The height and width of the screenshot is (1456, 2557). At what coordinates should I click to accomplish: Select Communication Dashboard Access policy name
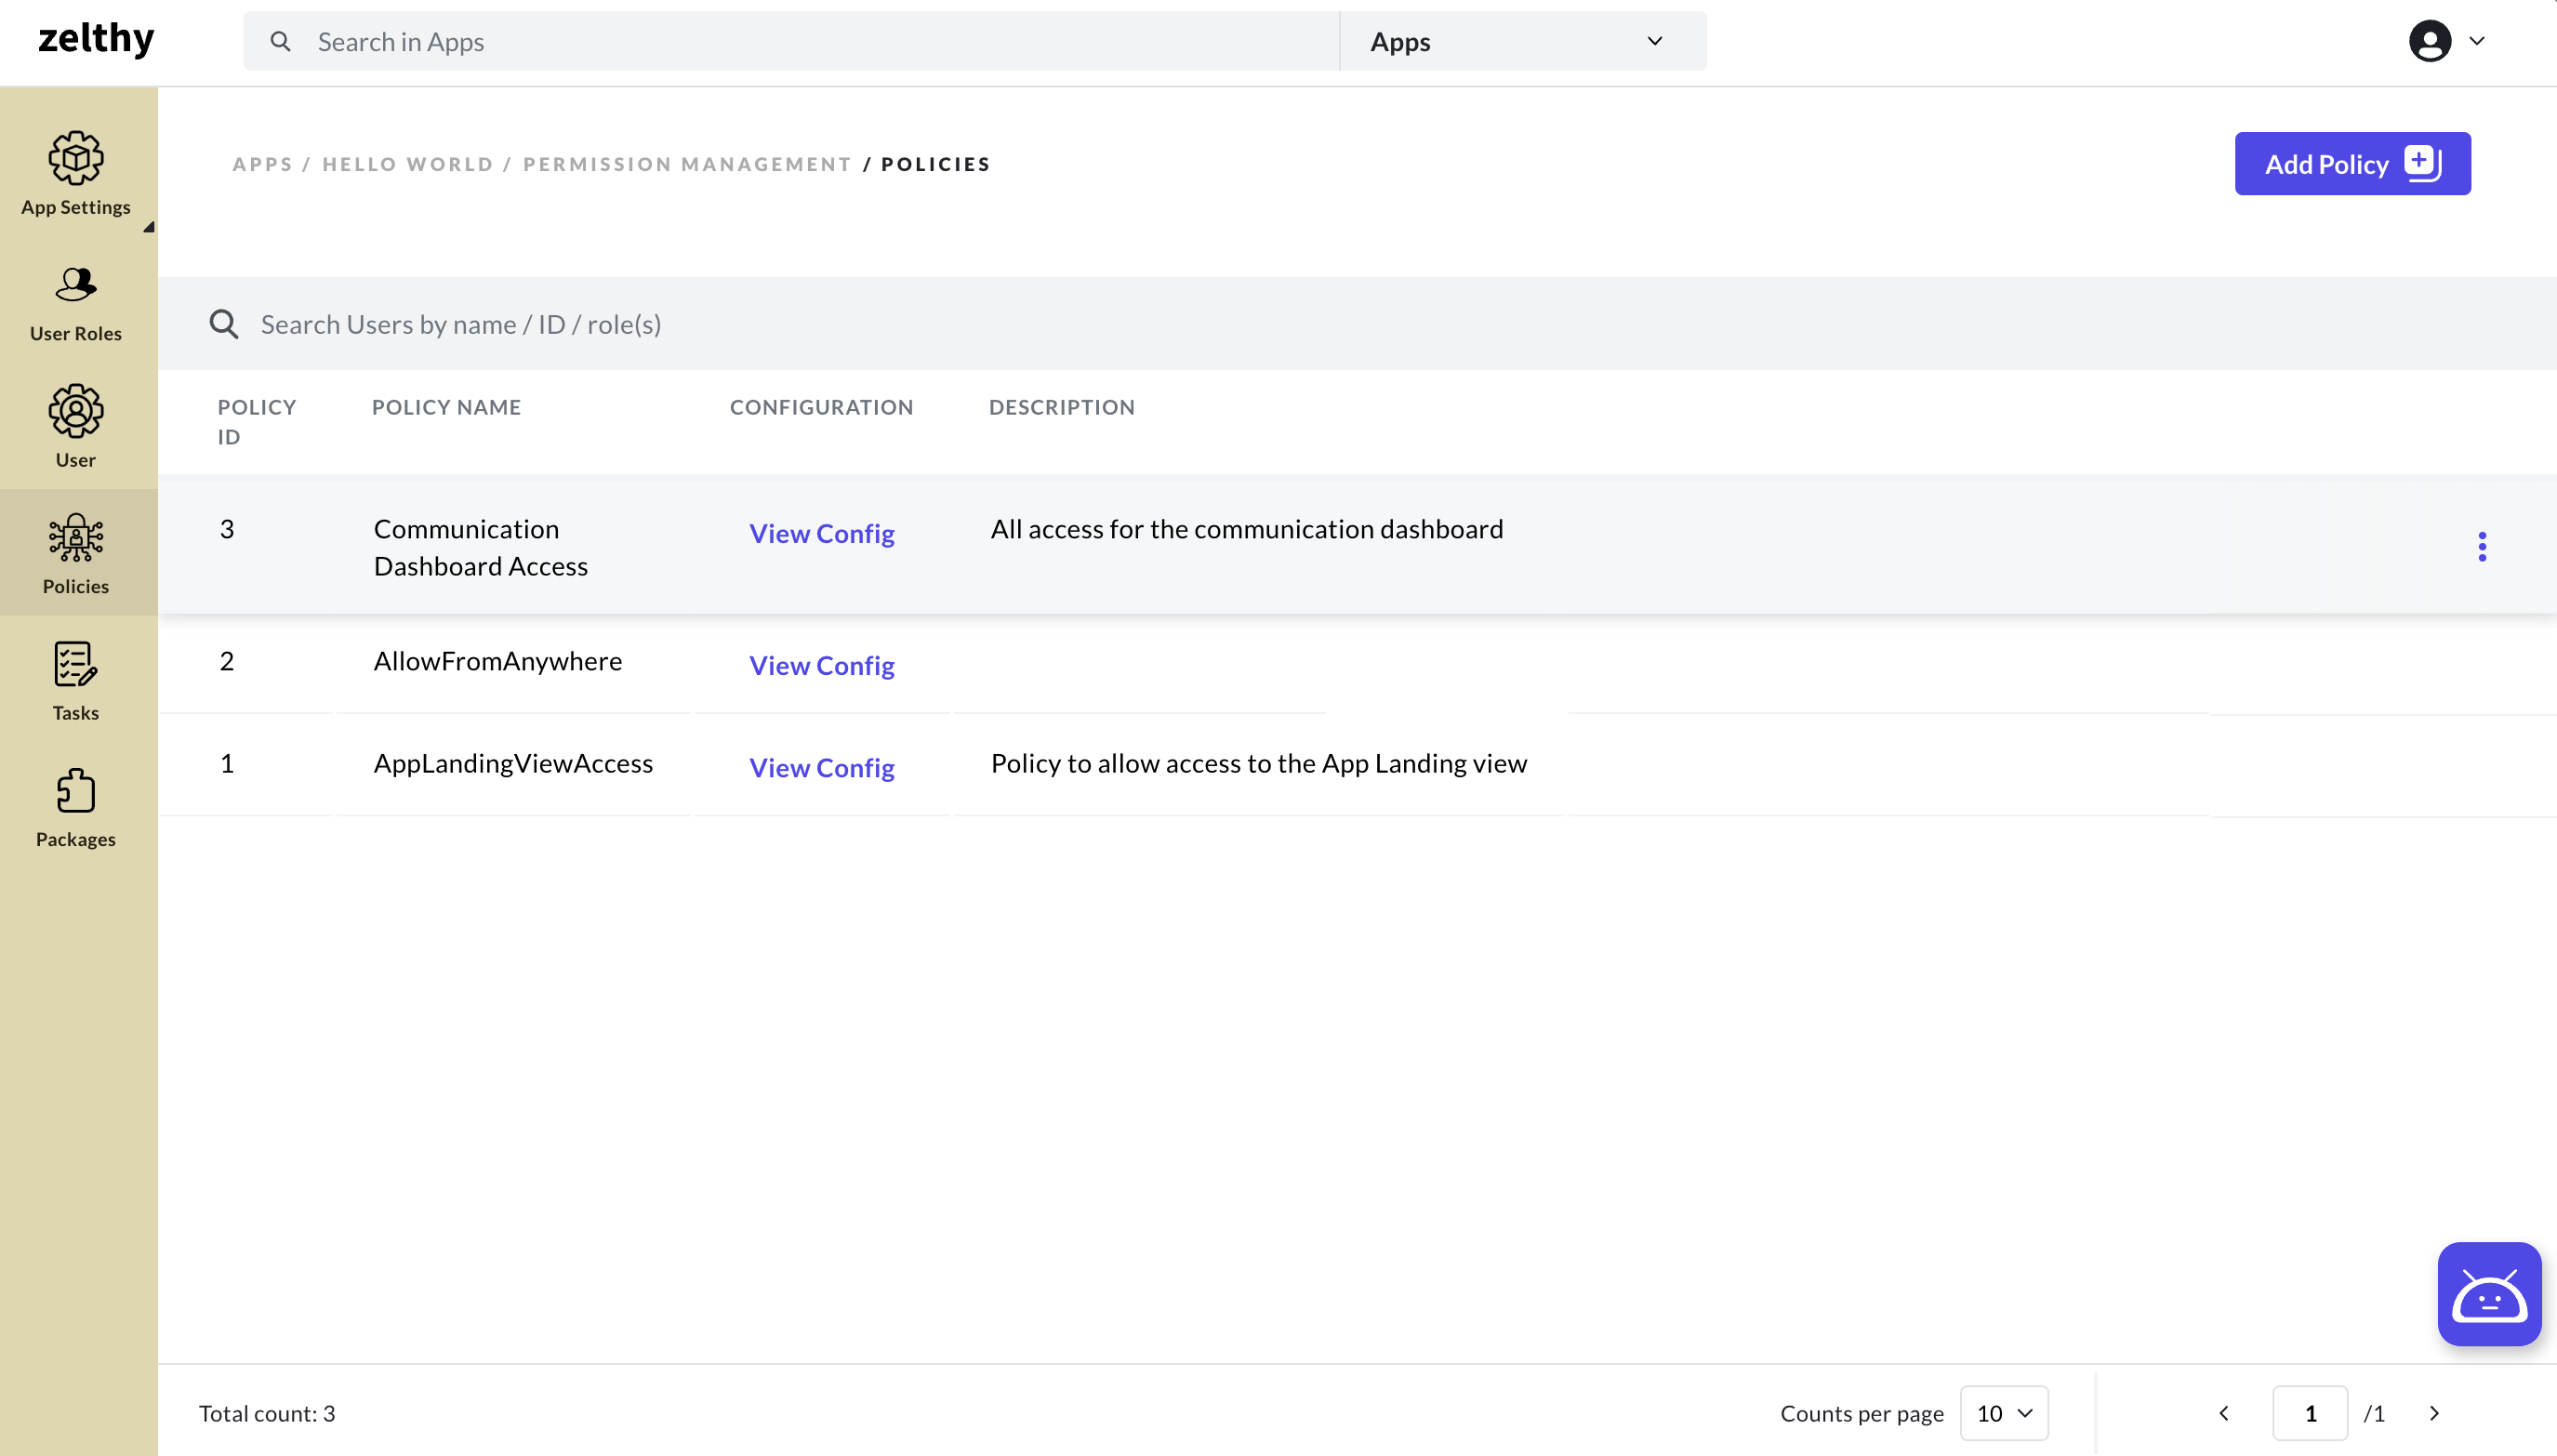[481, 547]
